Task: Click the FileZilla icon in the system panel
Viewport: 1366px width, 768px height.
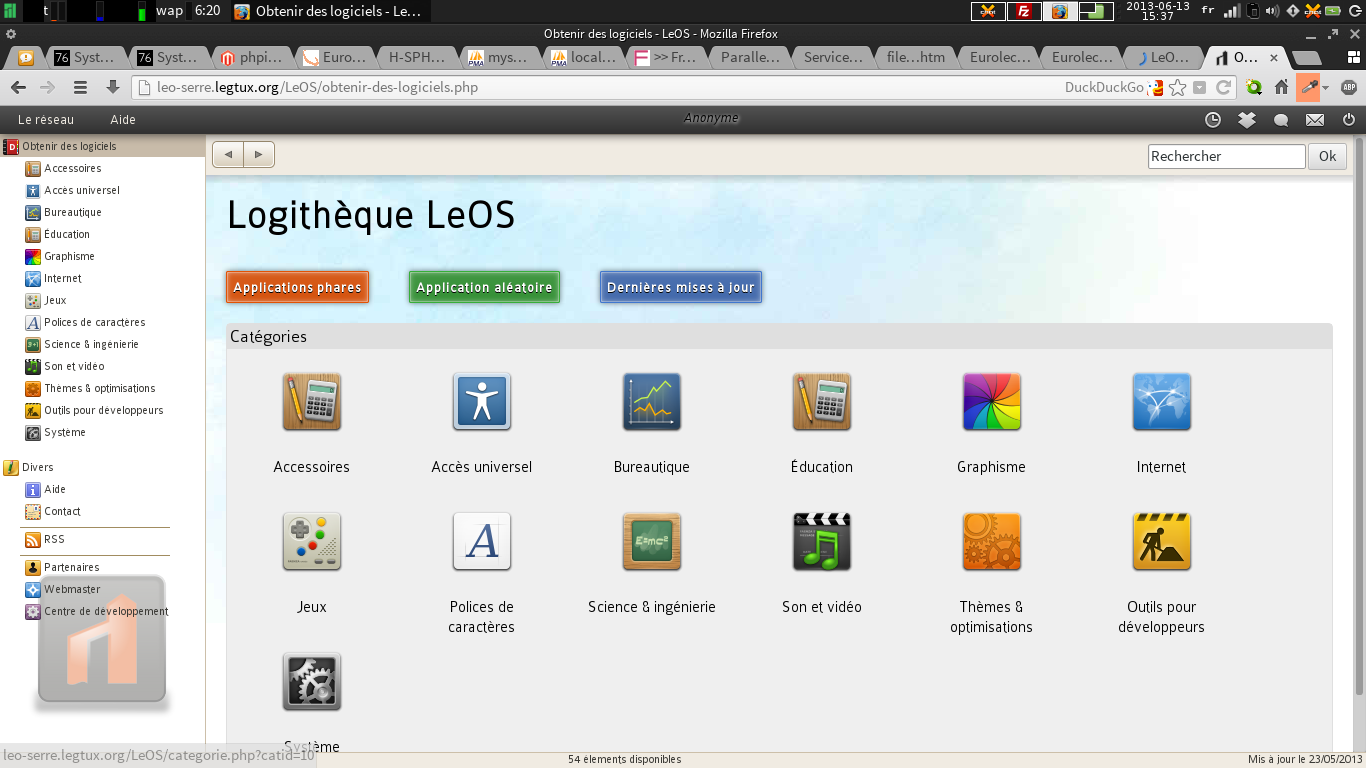Action: point(1023,12)
